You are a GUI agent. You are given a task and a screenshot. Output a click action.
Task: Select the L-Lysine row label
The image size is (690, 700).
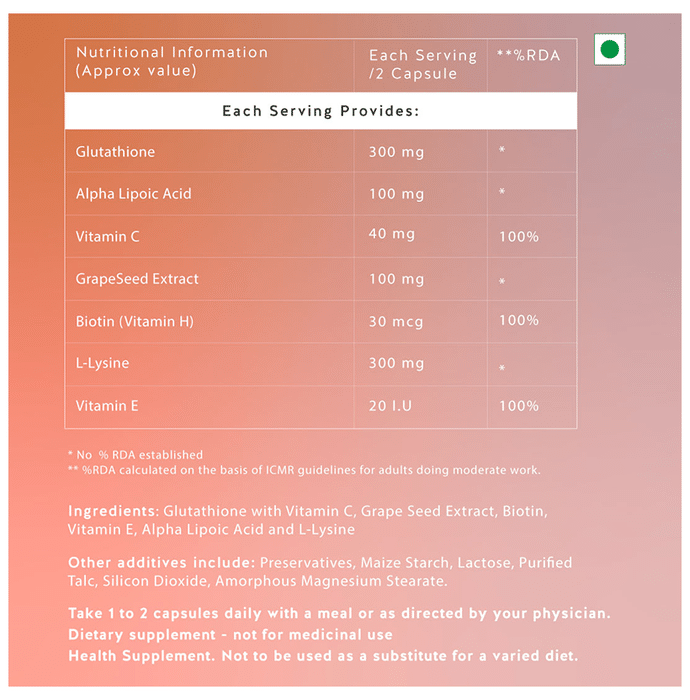[x=102, y=363]
